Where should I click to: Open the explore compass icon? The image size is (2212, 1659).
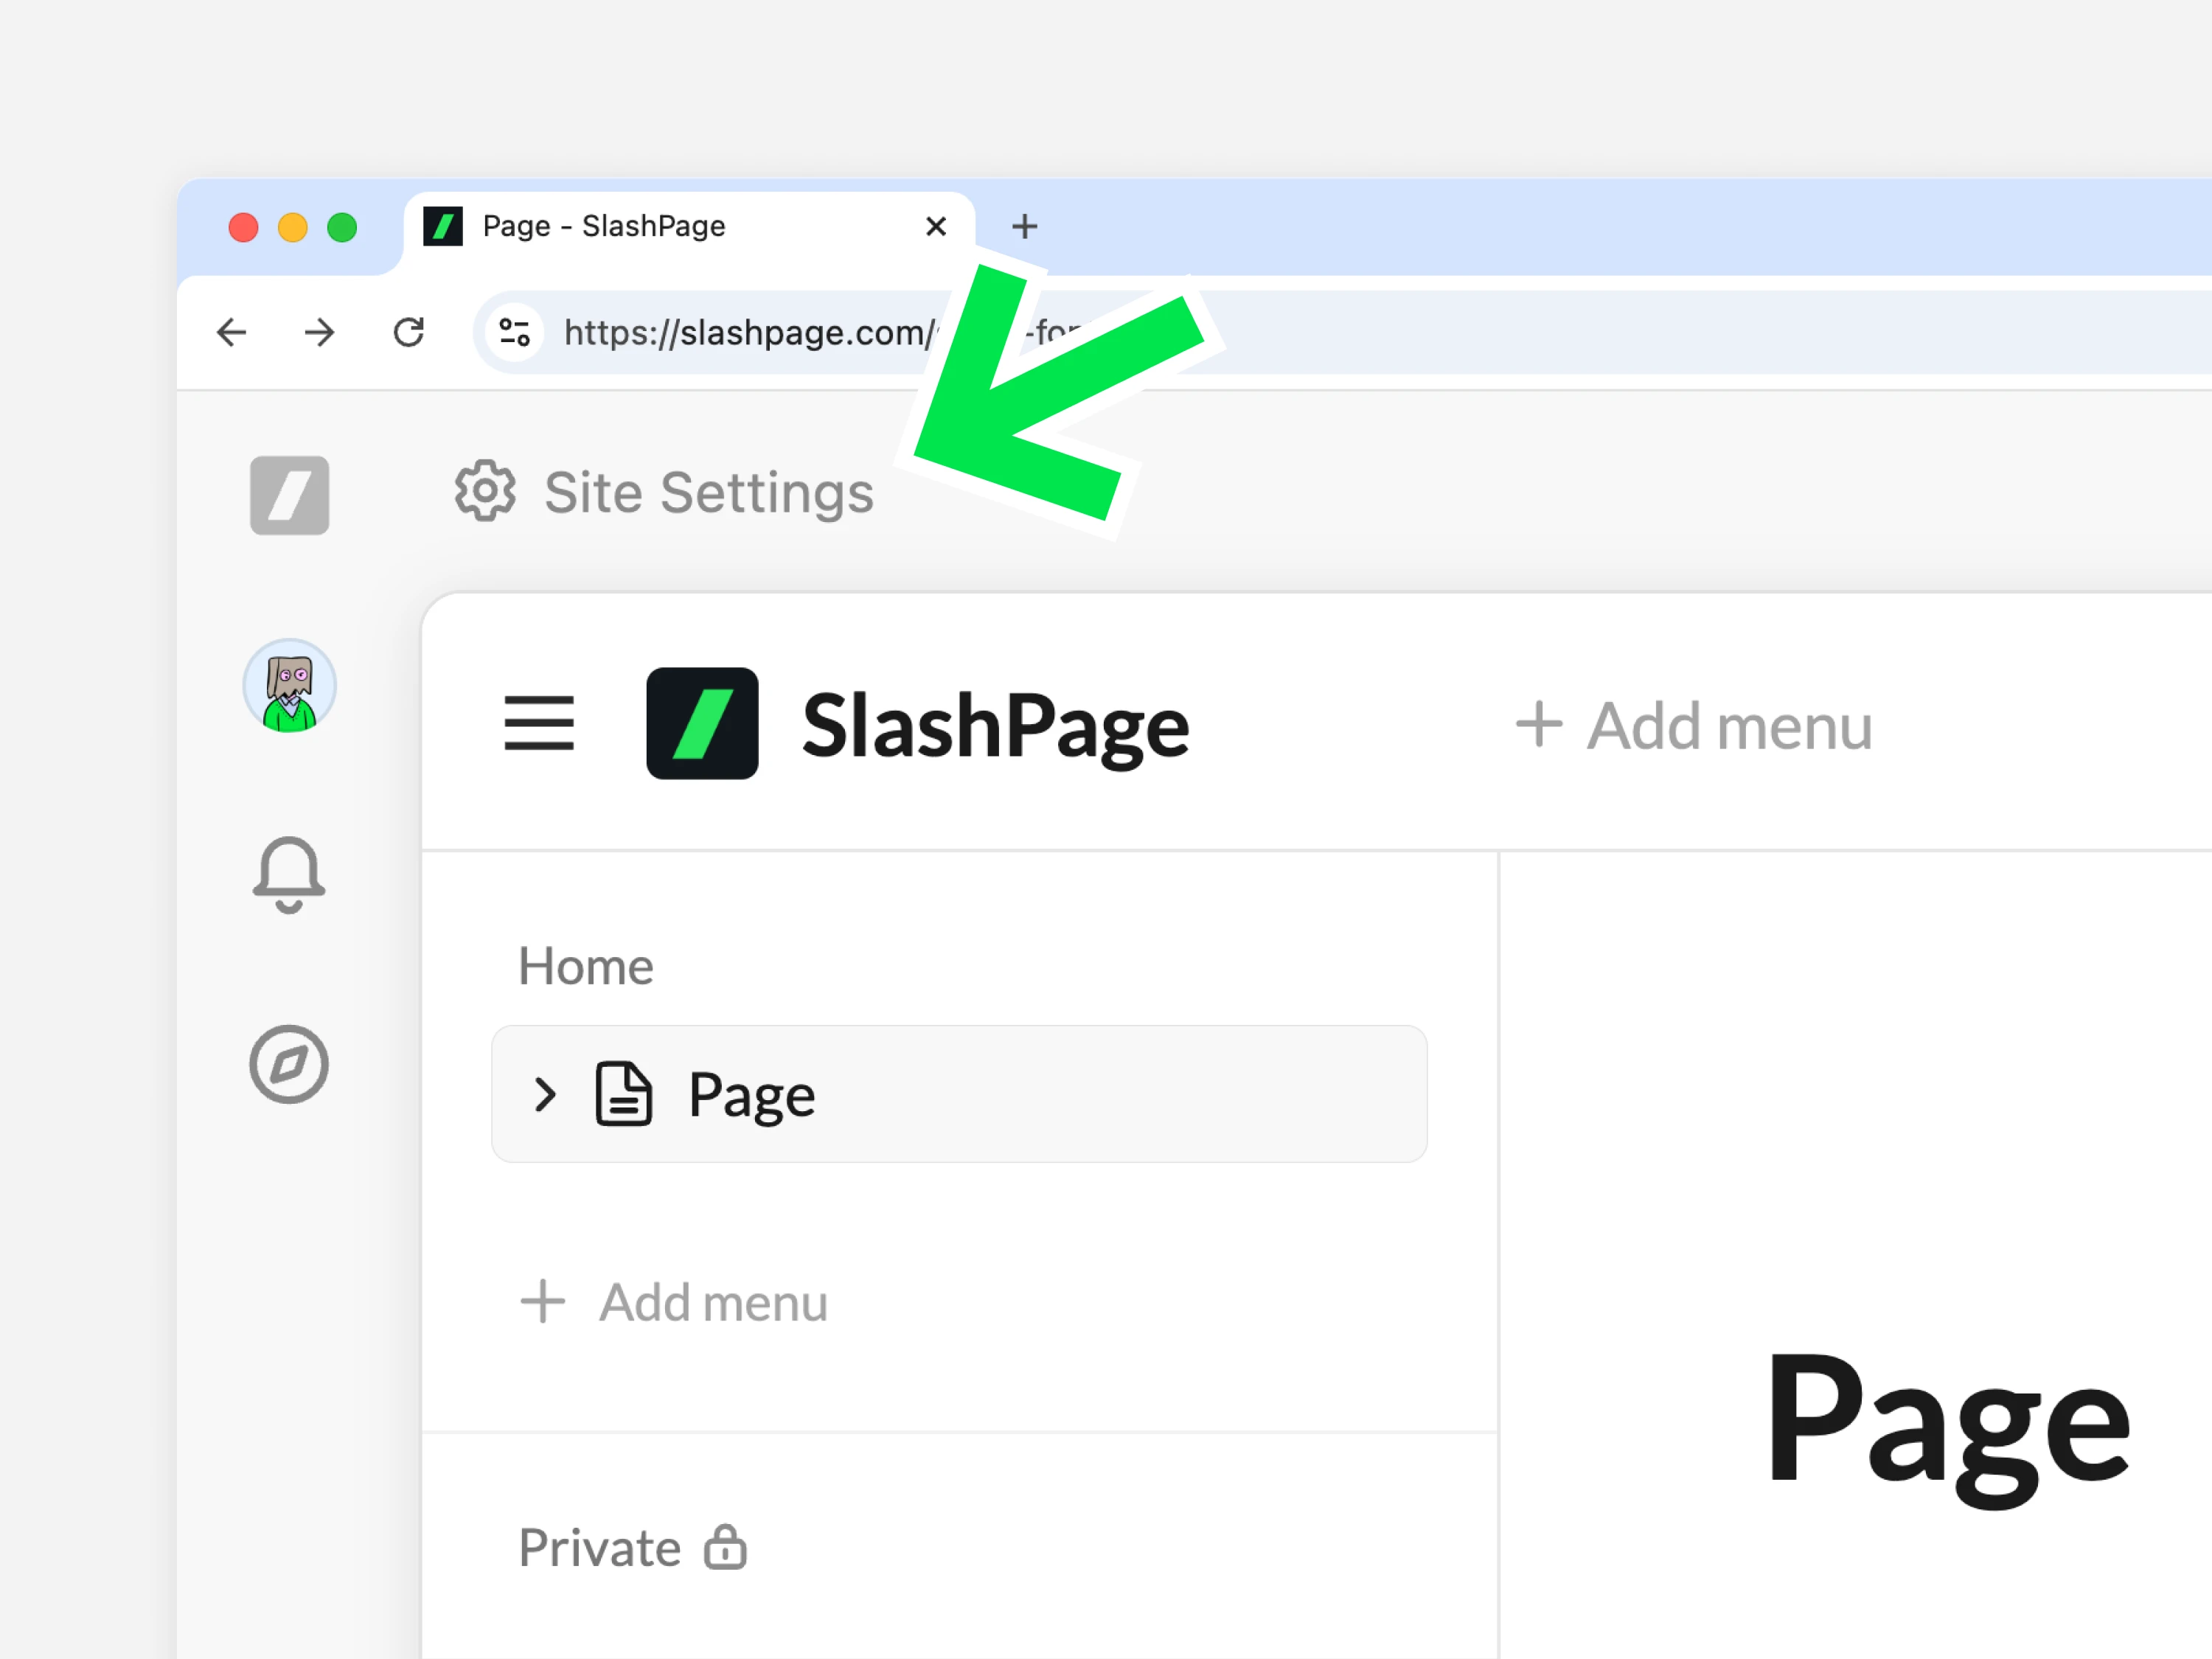[289, 1064]
